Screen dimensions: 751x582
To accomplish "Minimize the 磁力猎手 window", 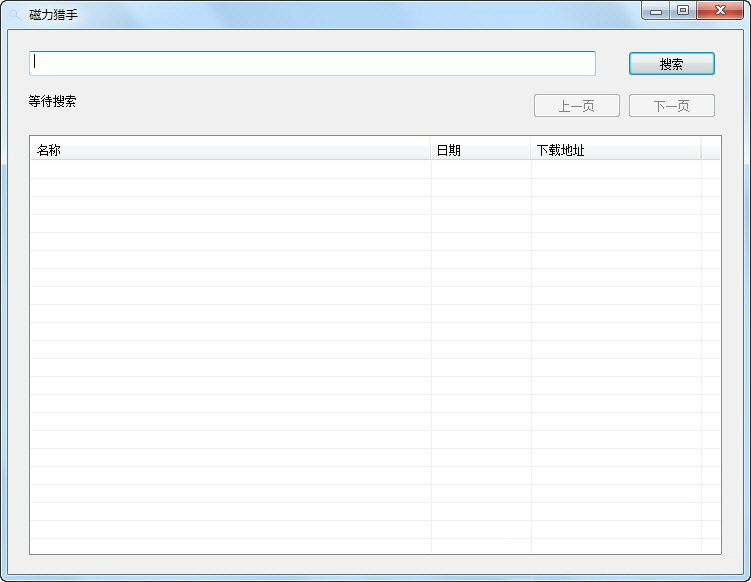I will coord(656,11).
